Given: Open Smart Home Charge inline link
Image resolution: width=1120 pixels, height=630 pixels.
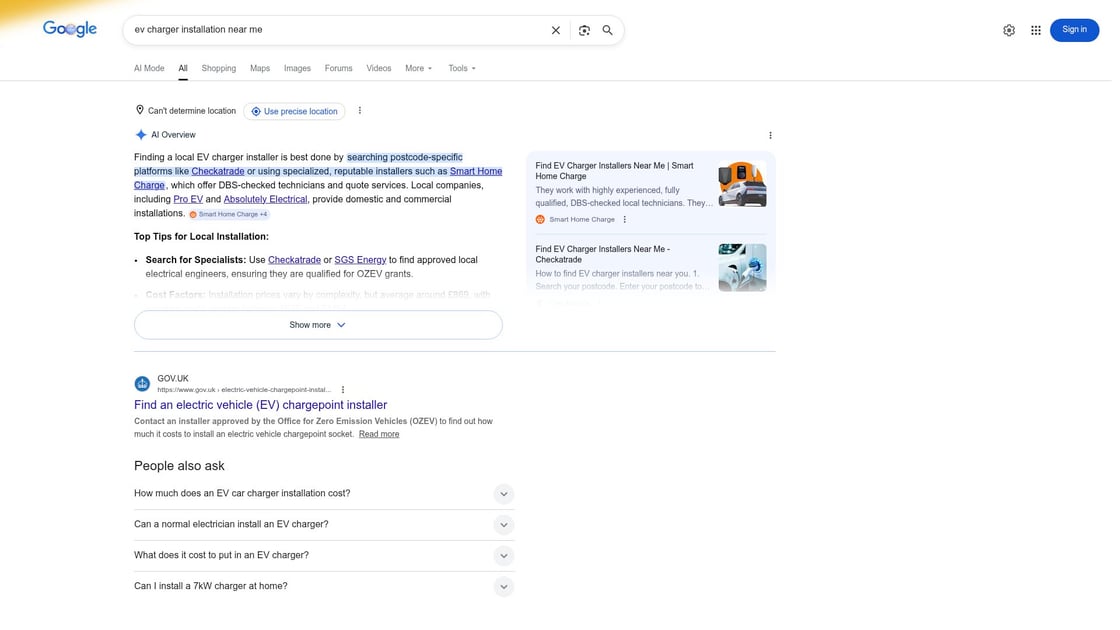Looking at the screenshot, I should (x=476, y=171).
